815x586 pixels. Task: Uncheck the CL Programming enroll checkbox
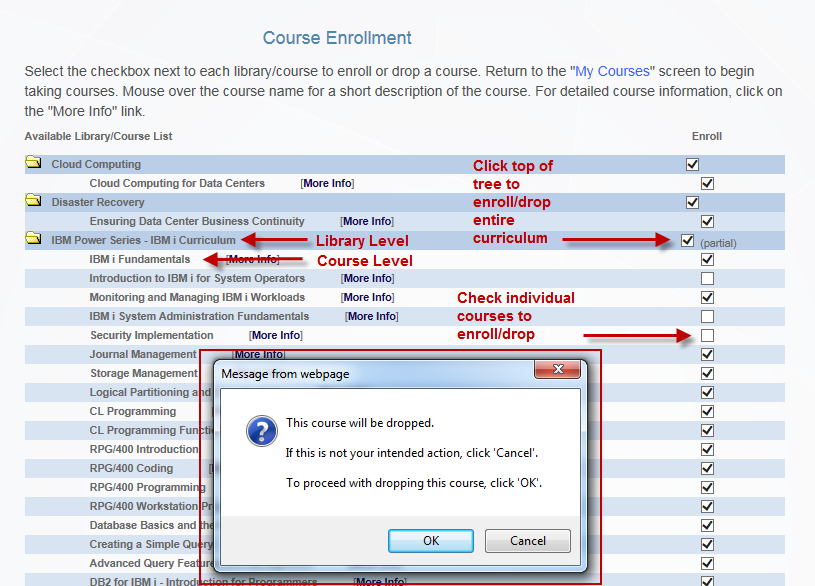click(x=707, y=411)
